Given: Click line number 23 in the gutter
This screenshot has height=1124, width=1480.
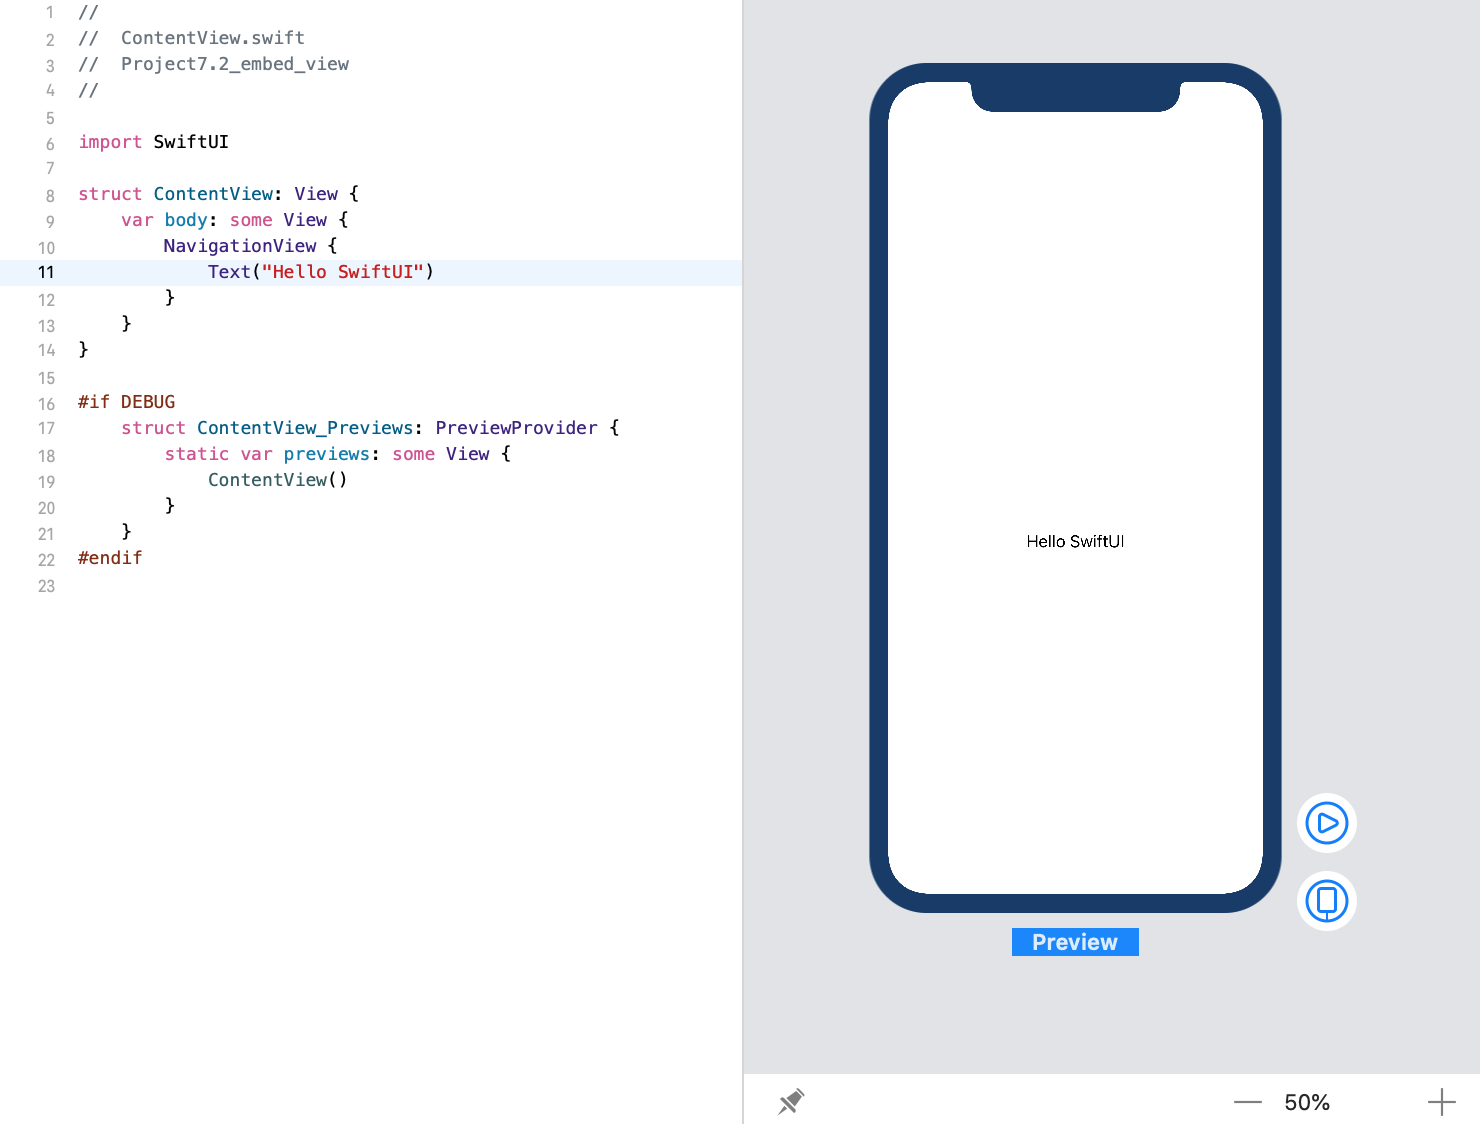Looking at the screenshot, I should point(46,586).
